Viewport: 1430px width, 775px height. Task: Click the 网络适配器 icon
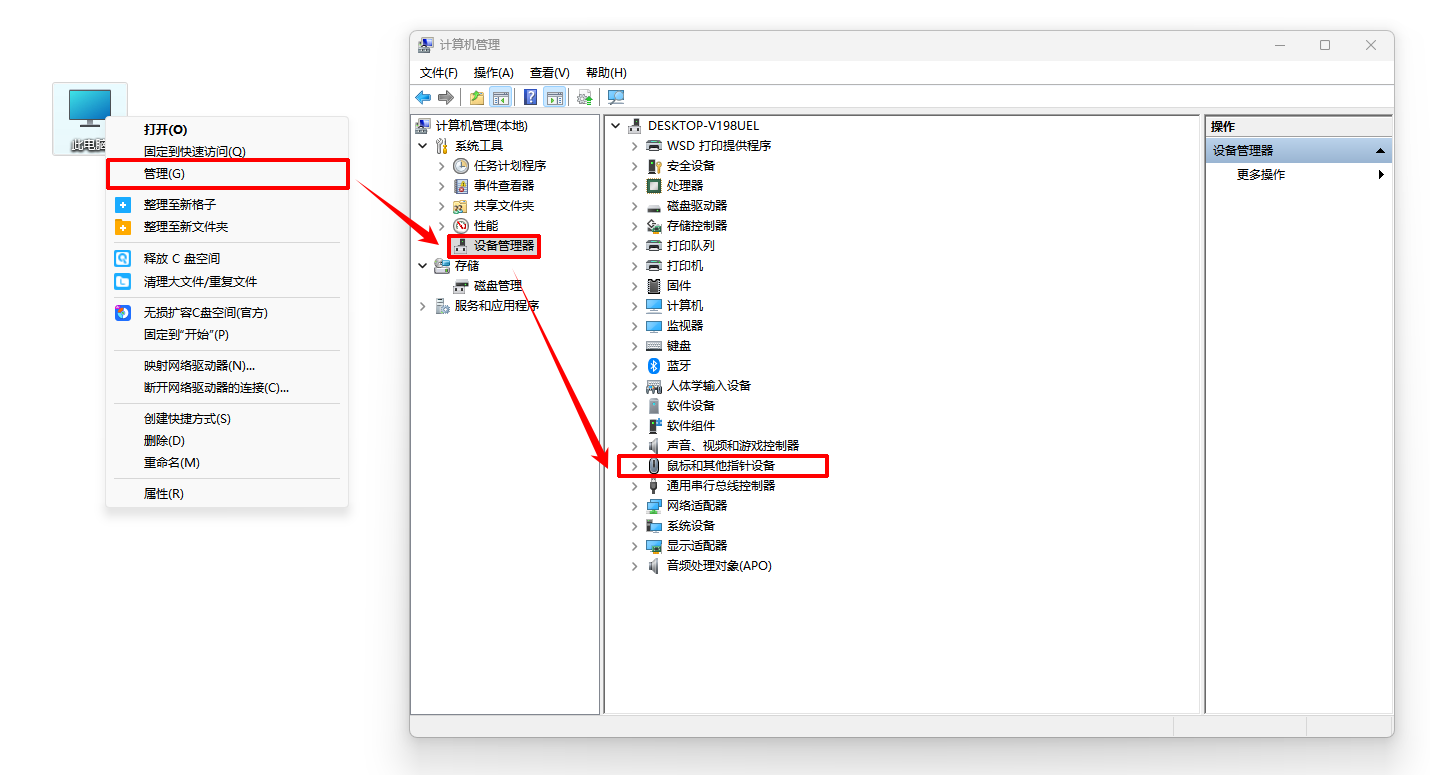coord(654,505)
